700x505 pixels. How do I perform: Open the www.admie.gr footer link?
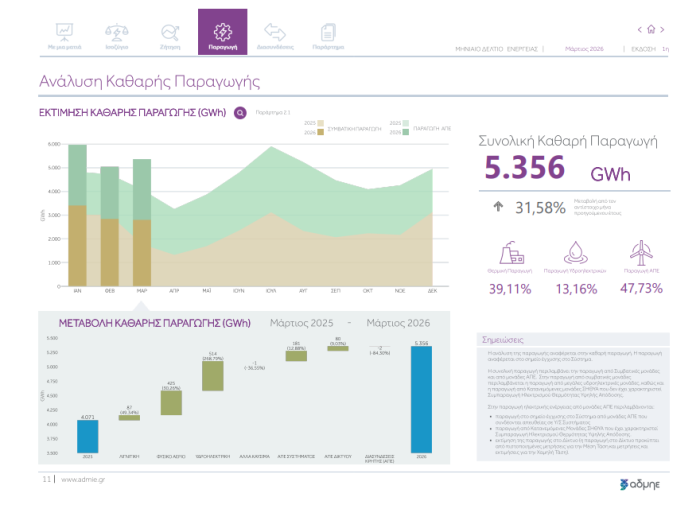83,479
